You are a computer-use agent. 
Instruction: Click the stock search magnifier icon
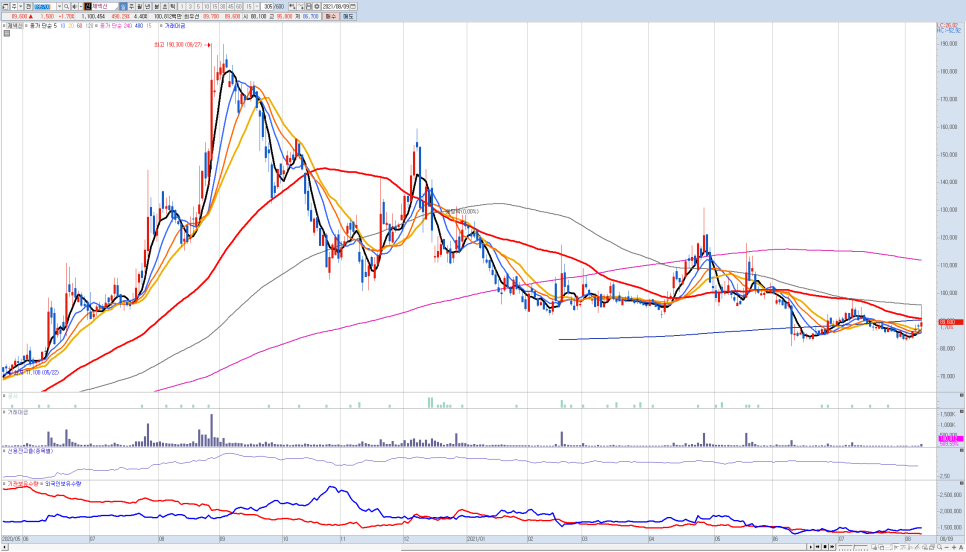(x=67, y=6)
